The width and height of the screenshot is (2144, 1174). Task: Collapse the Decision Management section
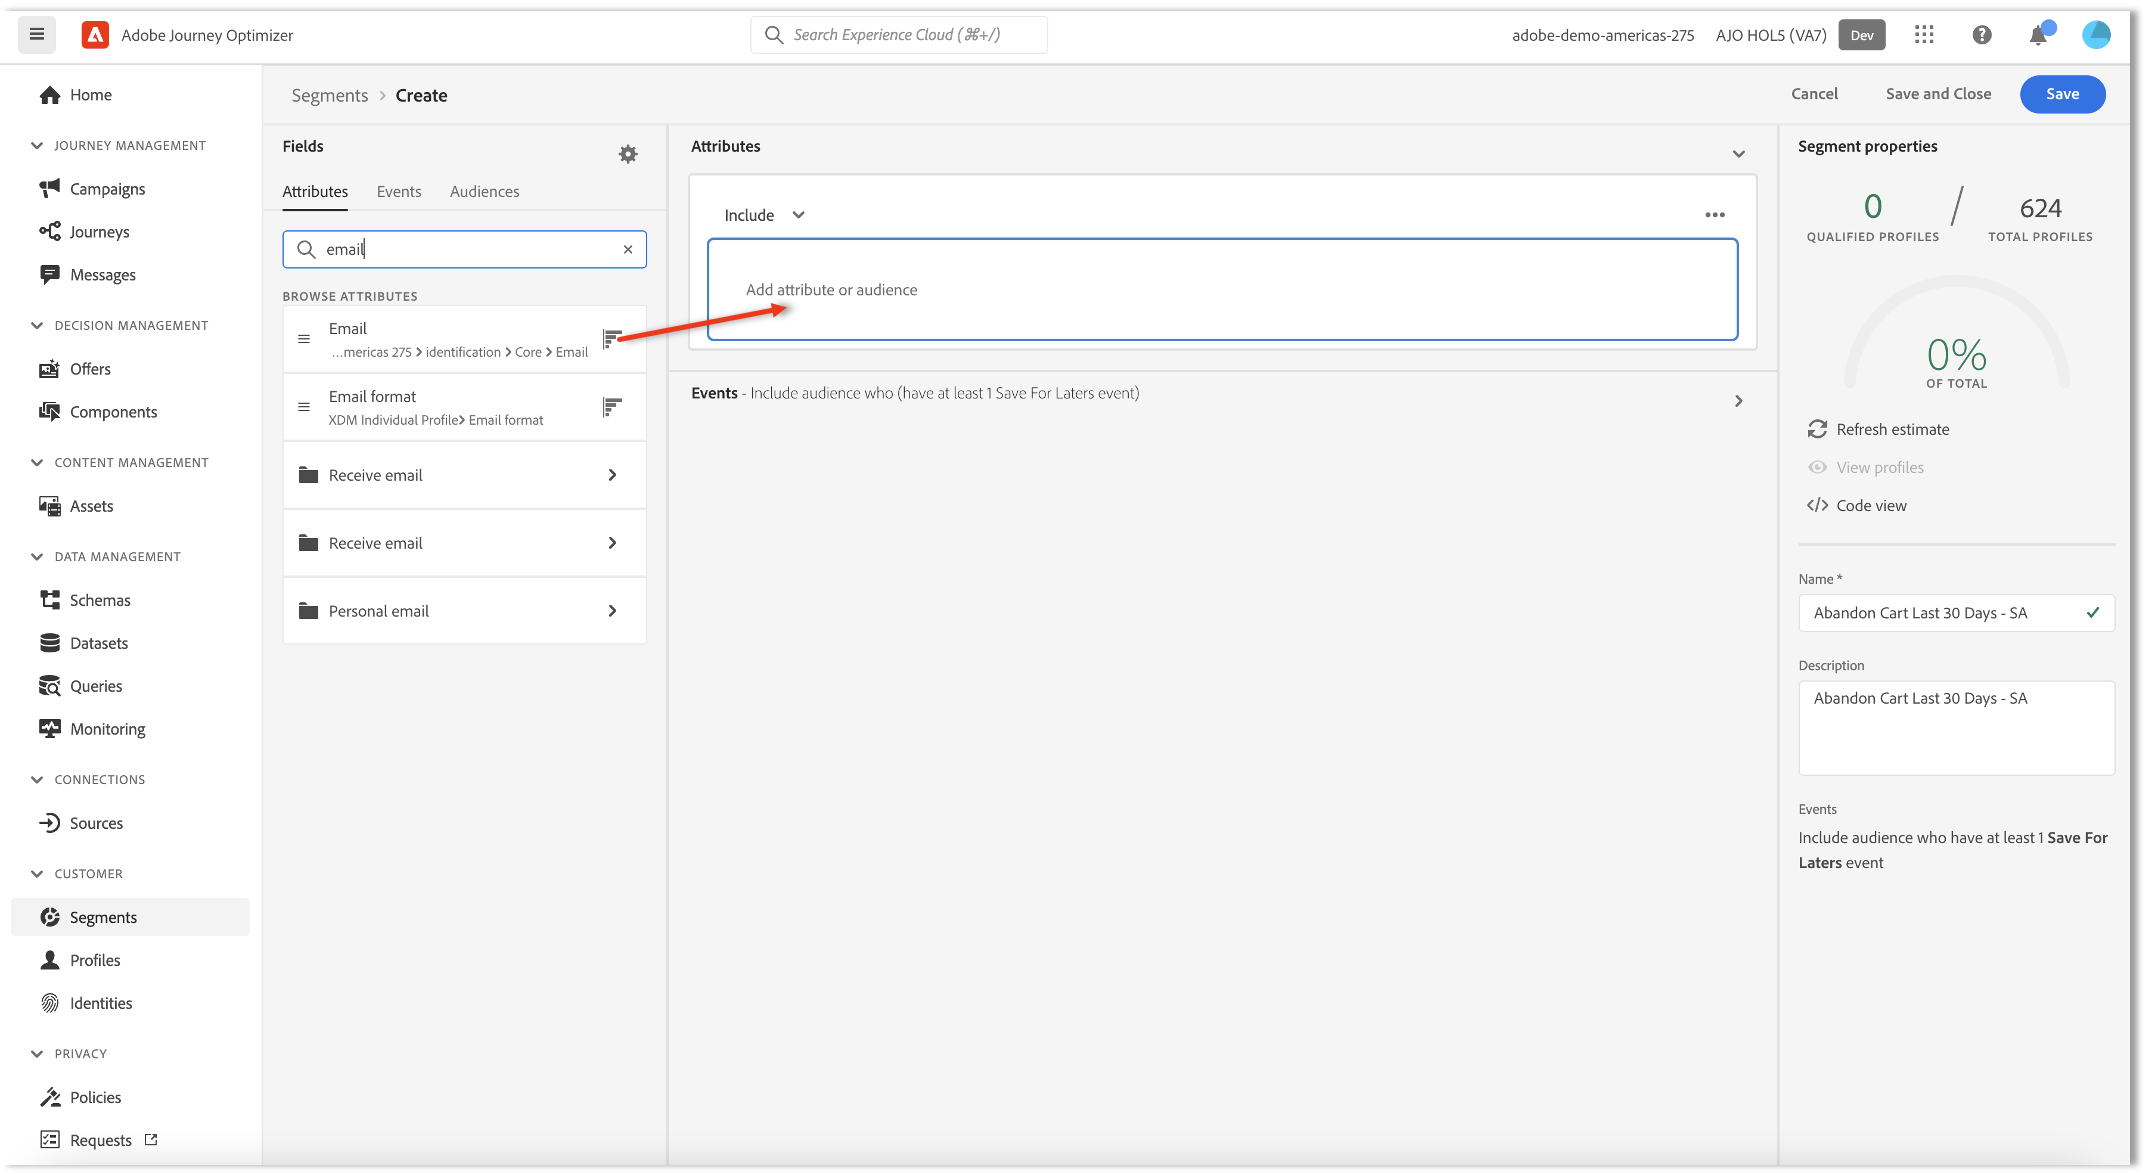click(37, 326)
